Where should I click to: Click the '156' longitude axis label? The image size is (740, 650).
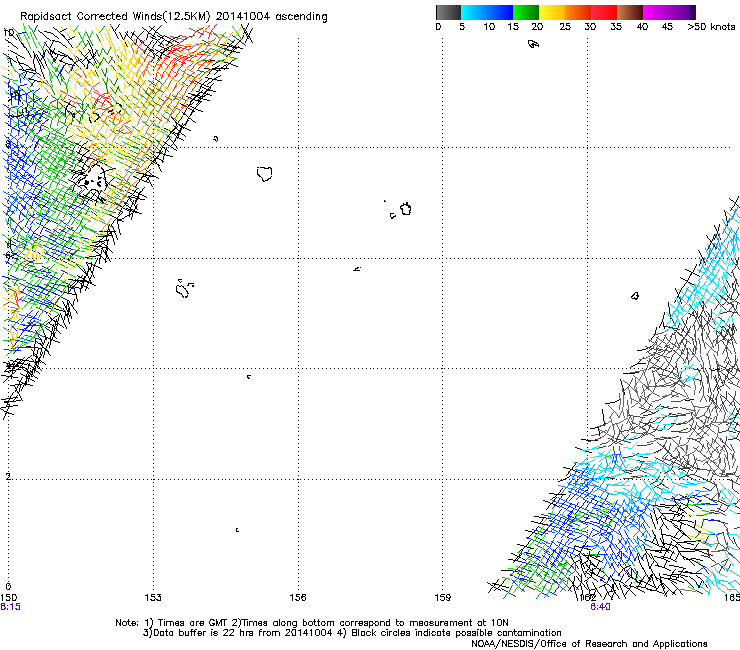point(298,598)
